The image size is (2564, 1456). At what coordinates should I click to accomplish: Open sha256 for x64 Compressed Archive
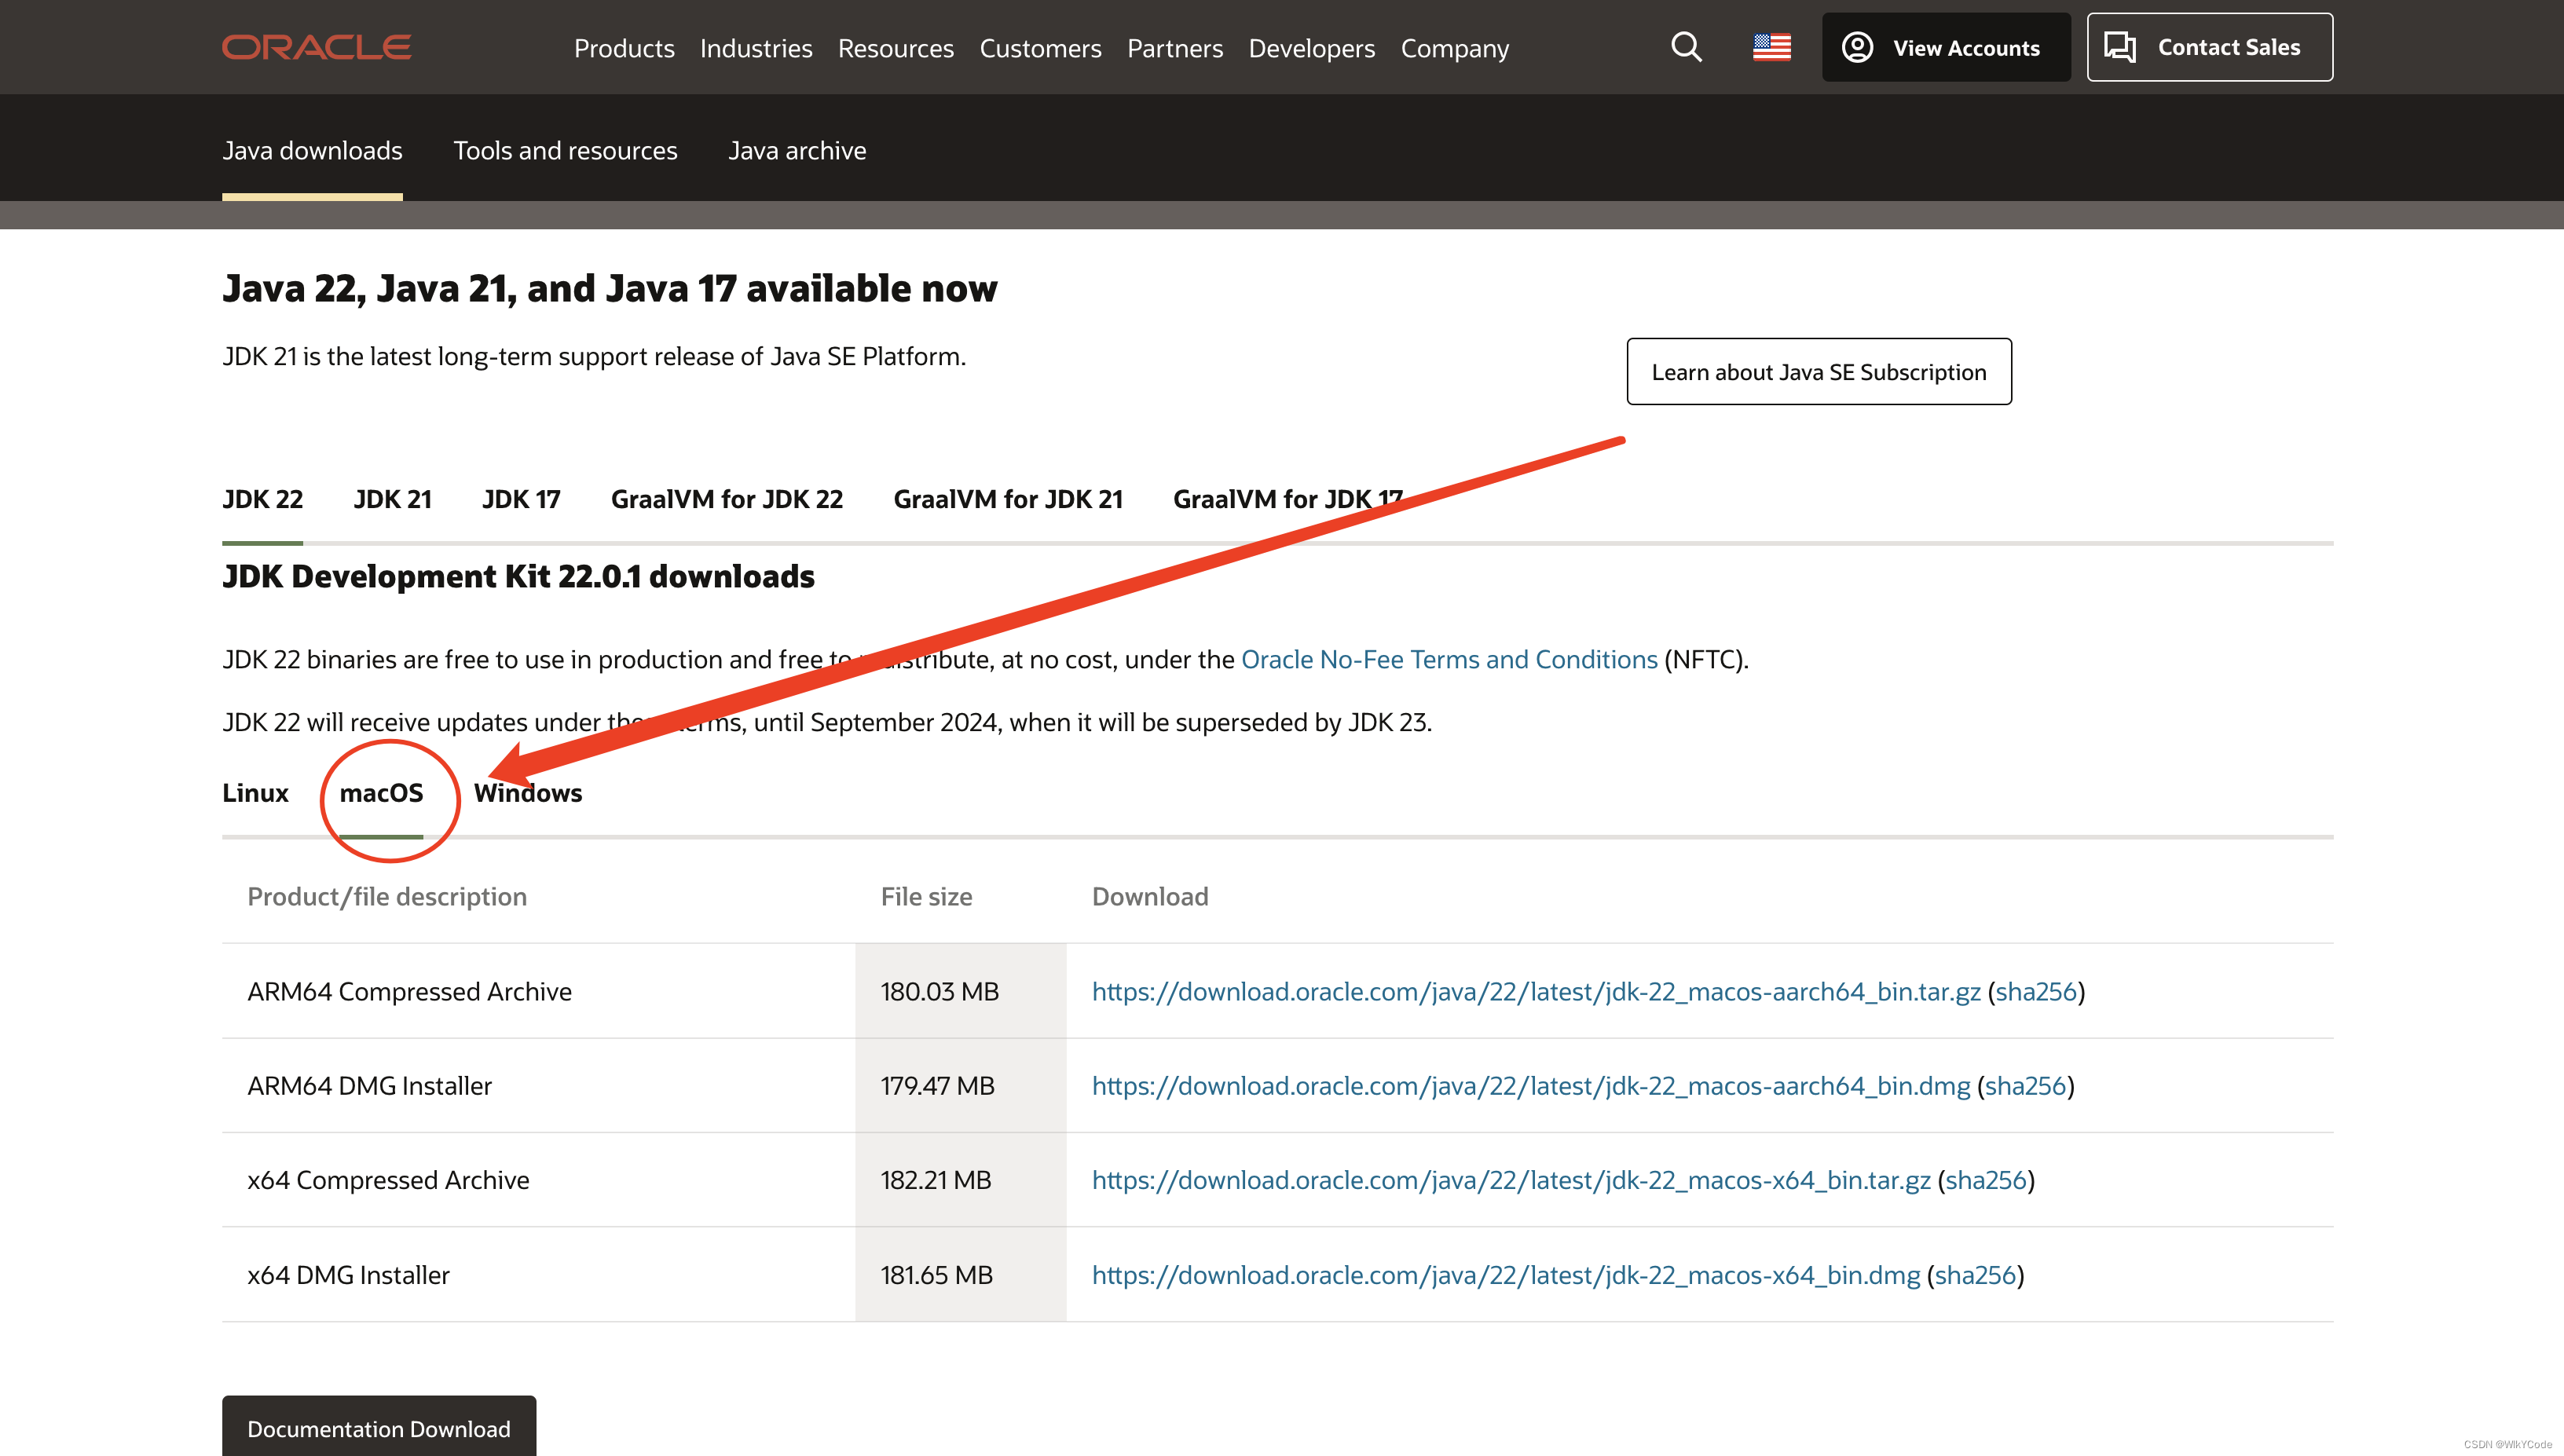coord(1986,1180)
